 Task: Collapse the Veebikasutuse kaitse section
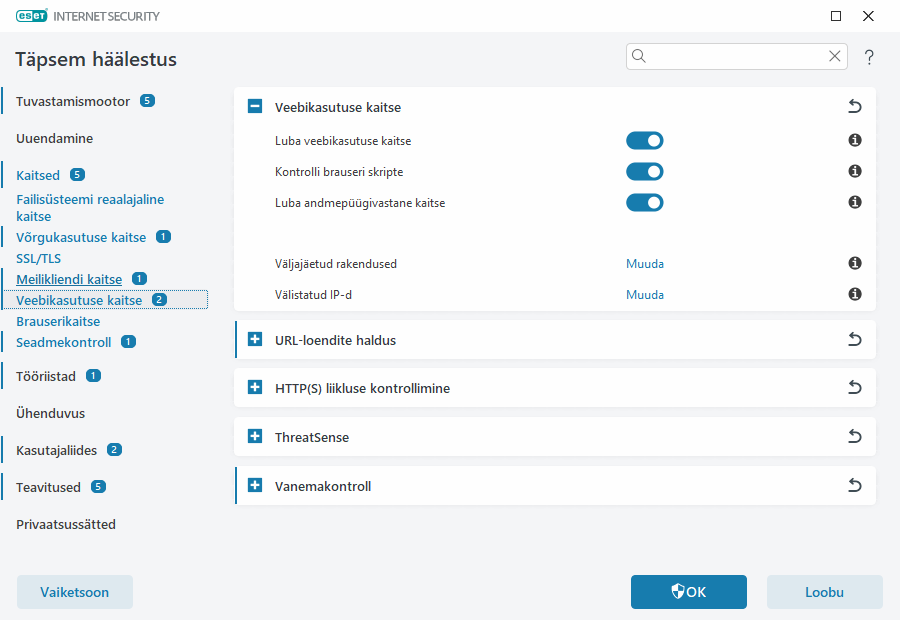click(255, 107)
